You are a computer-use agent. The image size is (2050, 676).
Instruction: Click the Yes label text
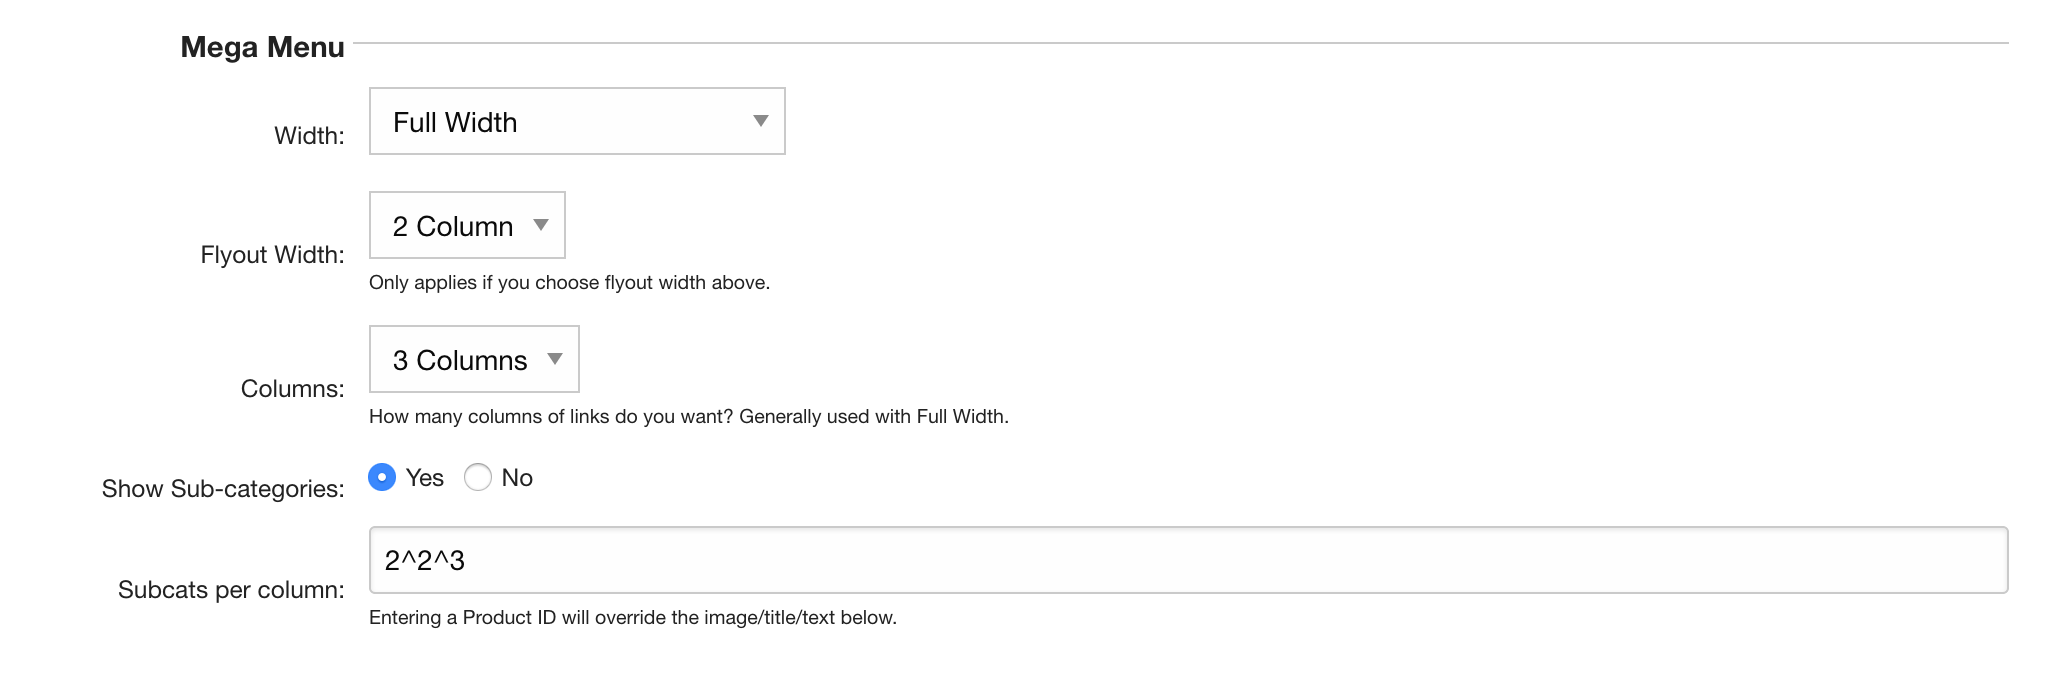tap(425, 478)
